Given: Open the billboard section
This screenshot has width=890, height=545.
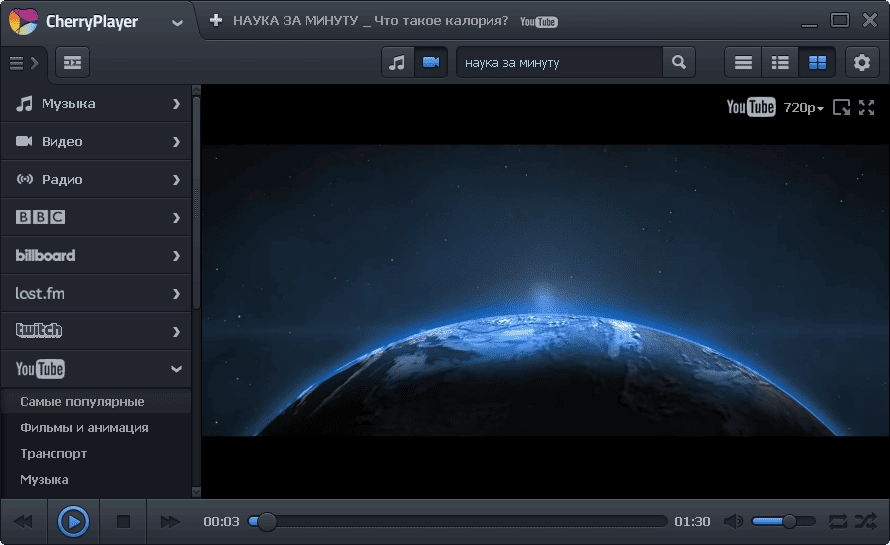Looking at the screenshot, I should pos(96,255).
